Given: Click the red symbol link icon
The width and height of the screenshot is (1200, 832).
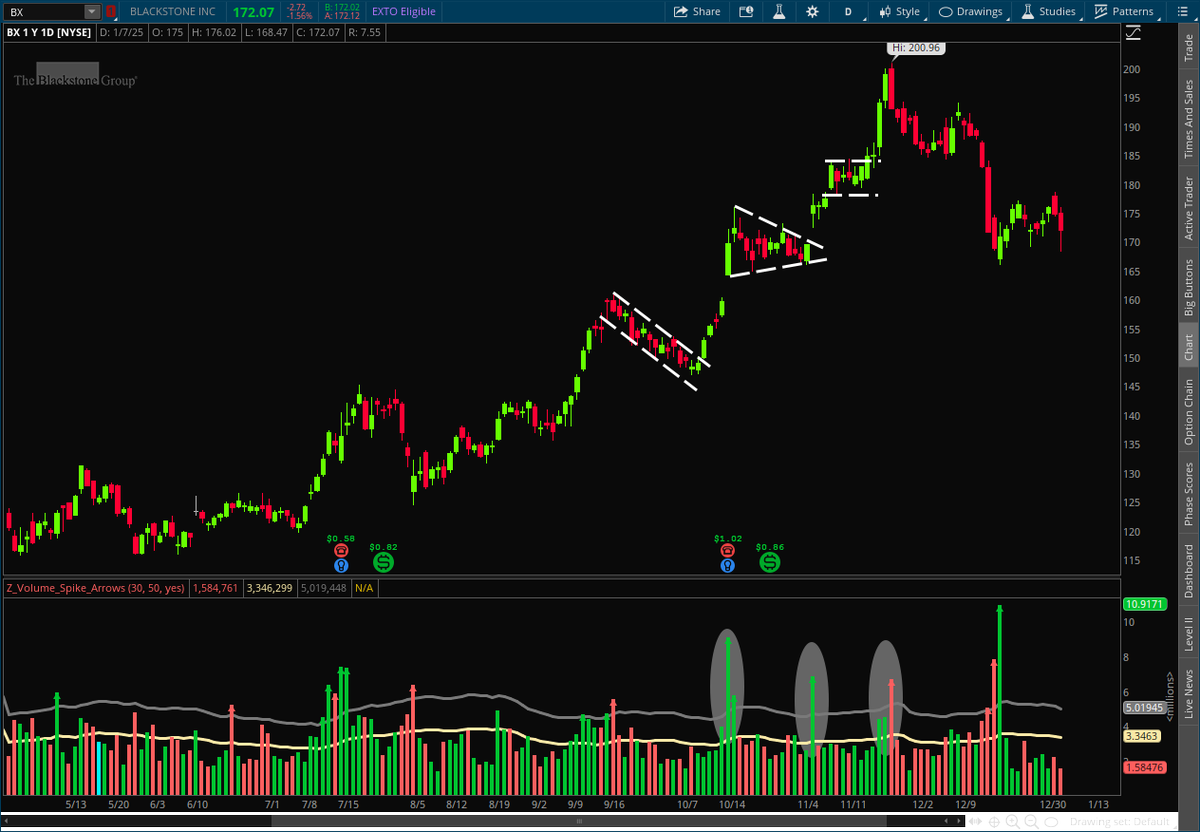Looking at the screenshot, I should (x=110, y=12).
